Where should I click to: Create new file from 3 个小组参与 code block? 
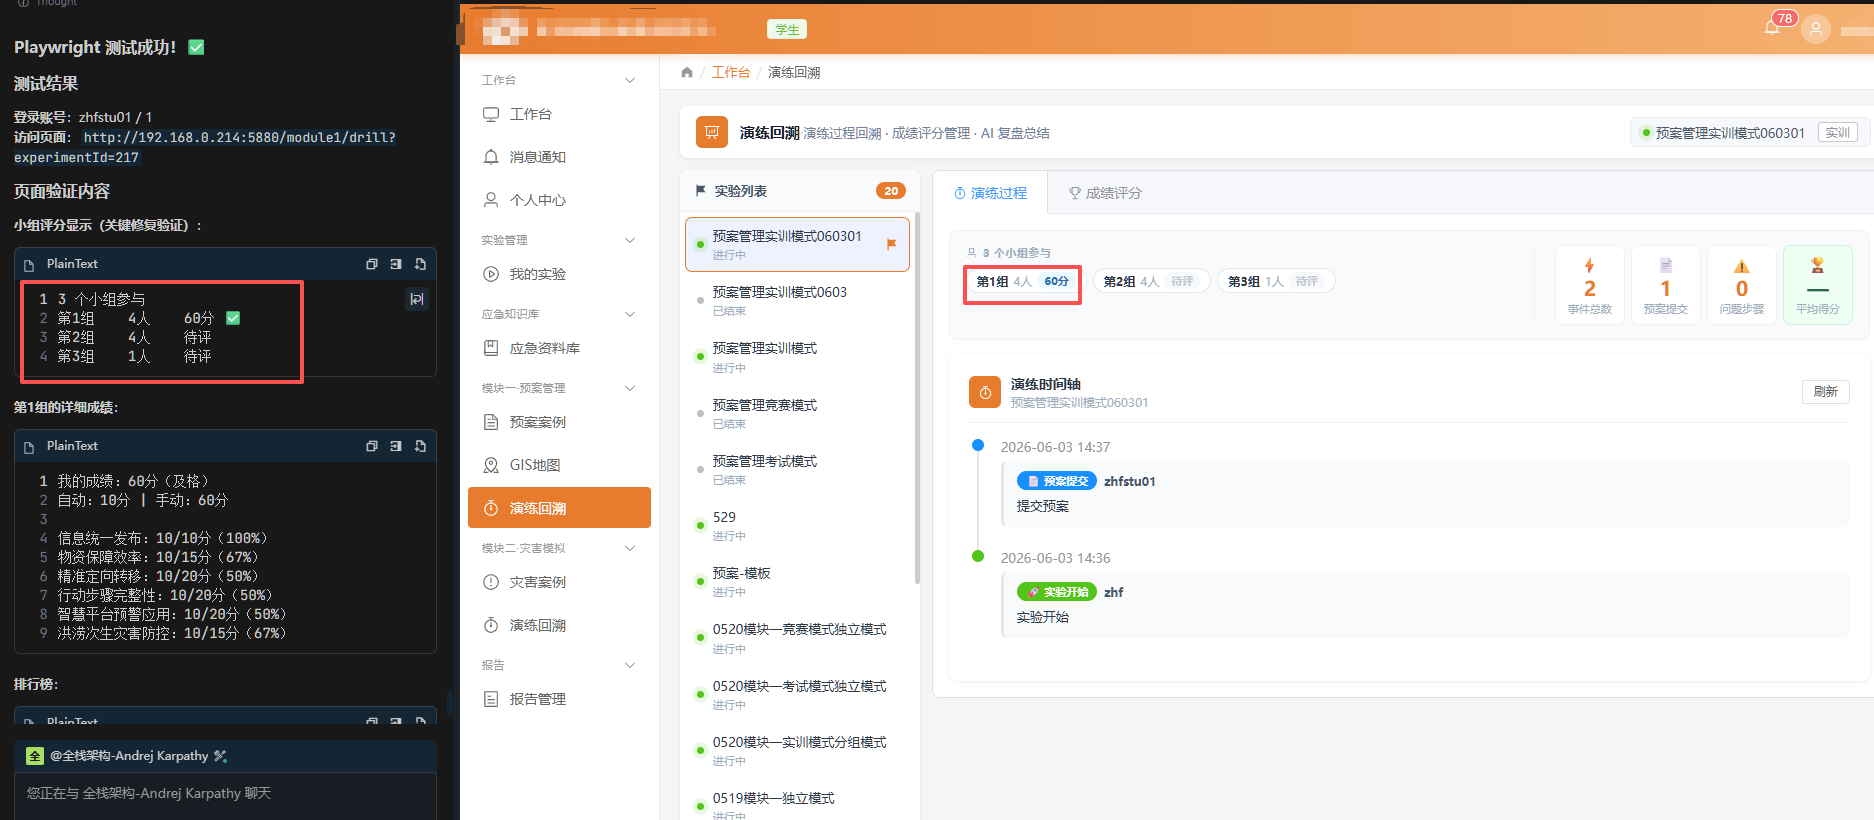coord(420,264)
